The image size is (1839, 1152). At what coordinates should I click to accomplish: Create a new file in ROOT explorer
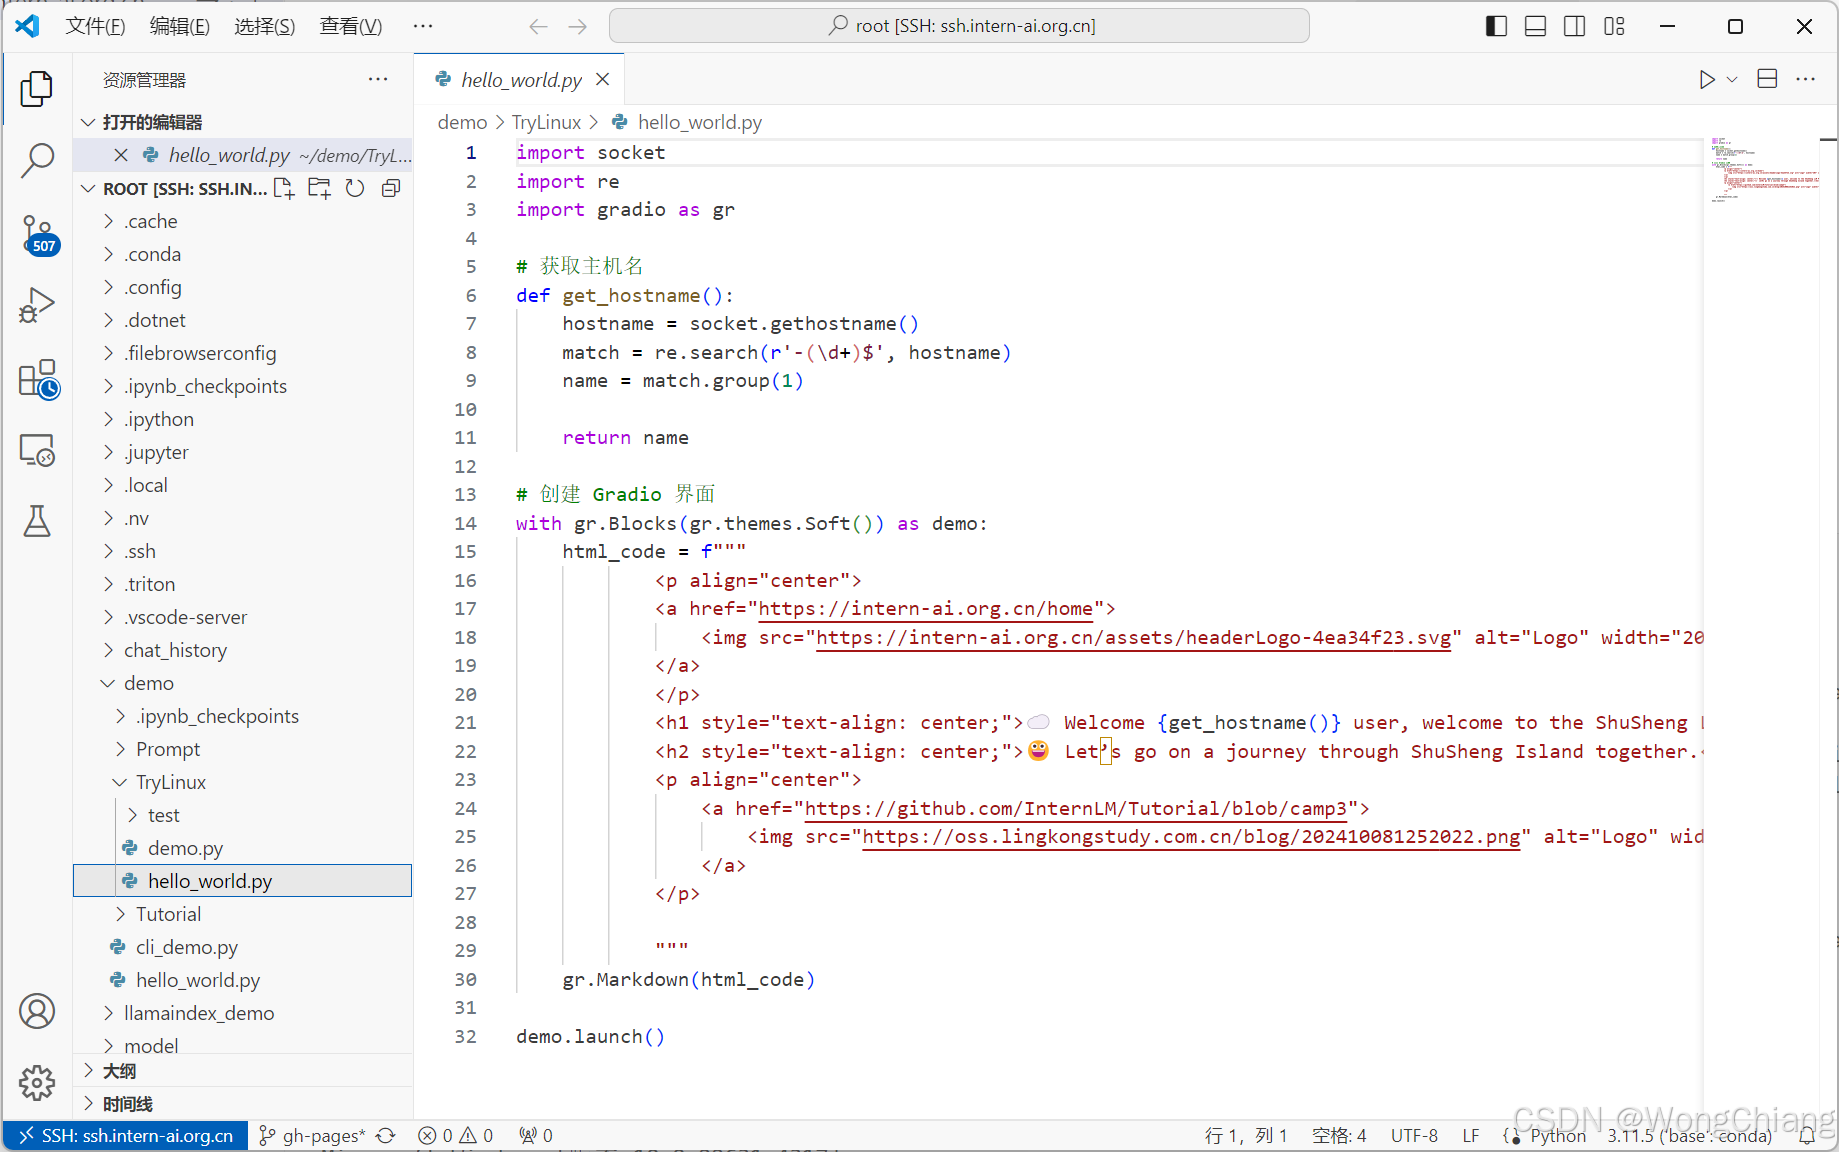[x=285, y=188]
